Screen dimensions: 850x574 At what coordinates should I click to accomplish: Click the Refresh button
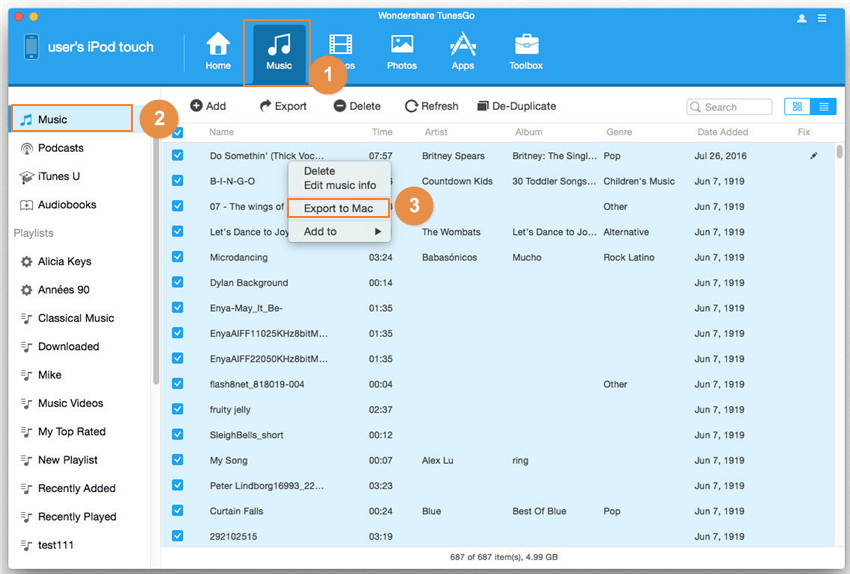[431, 106]
